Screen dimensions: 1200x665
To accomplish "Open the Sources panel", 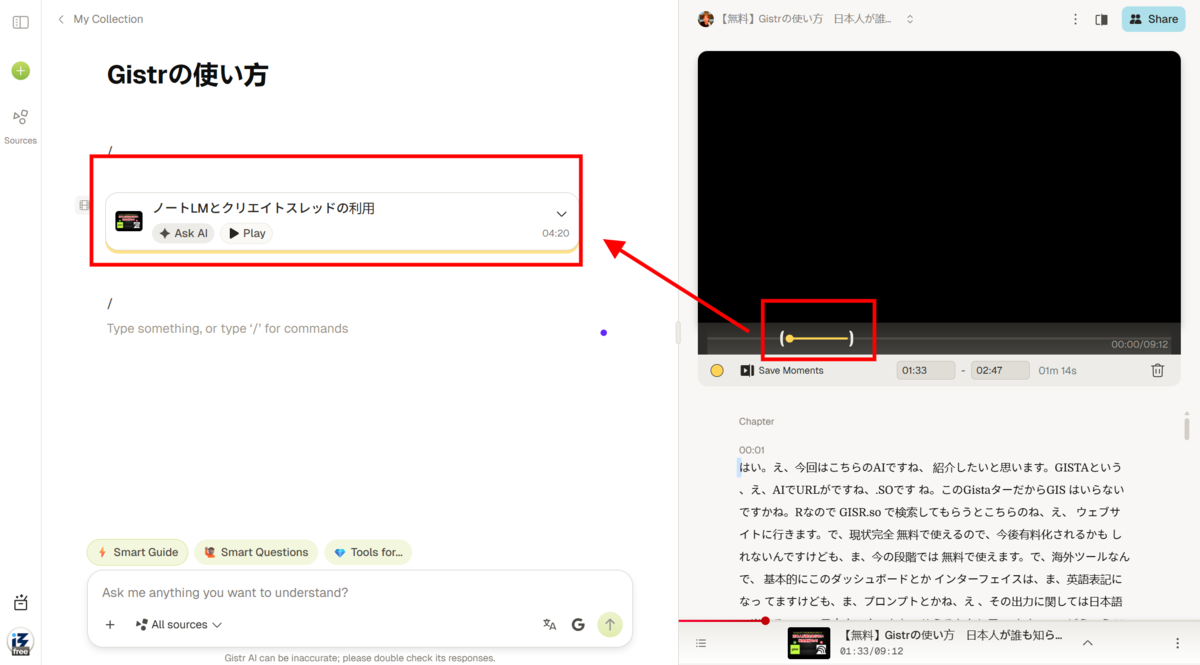I will [x=20, y=126].
